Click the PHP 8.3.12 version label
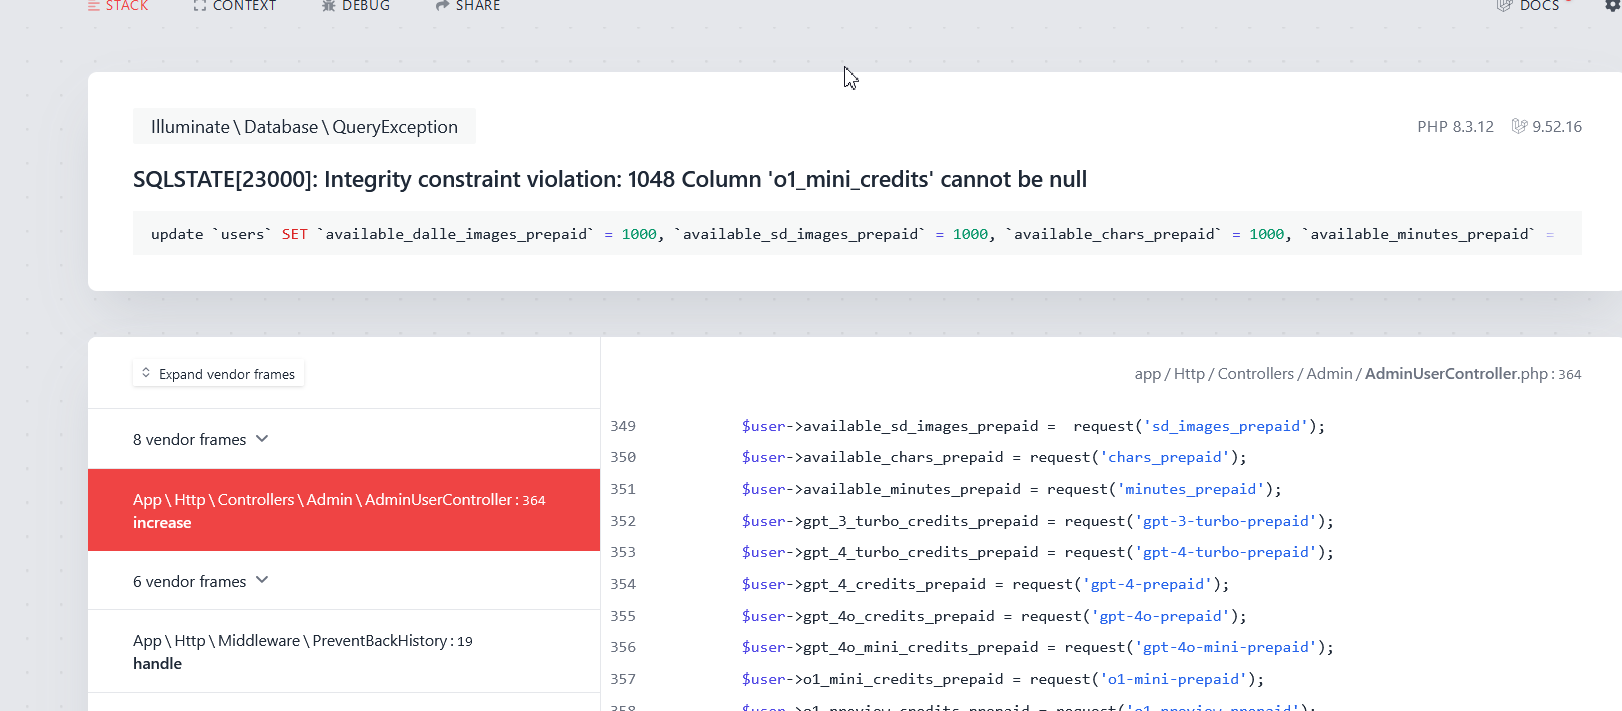Image resolution: width=1622 pixels, height=711 pixels. [1454, 126]
